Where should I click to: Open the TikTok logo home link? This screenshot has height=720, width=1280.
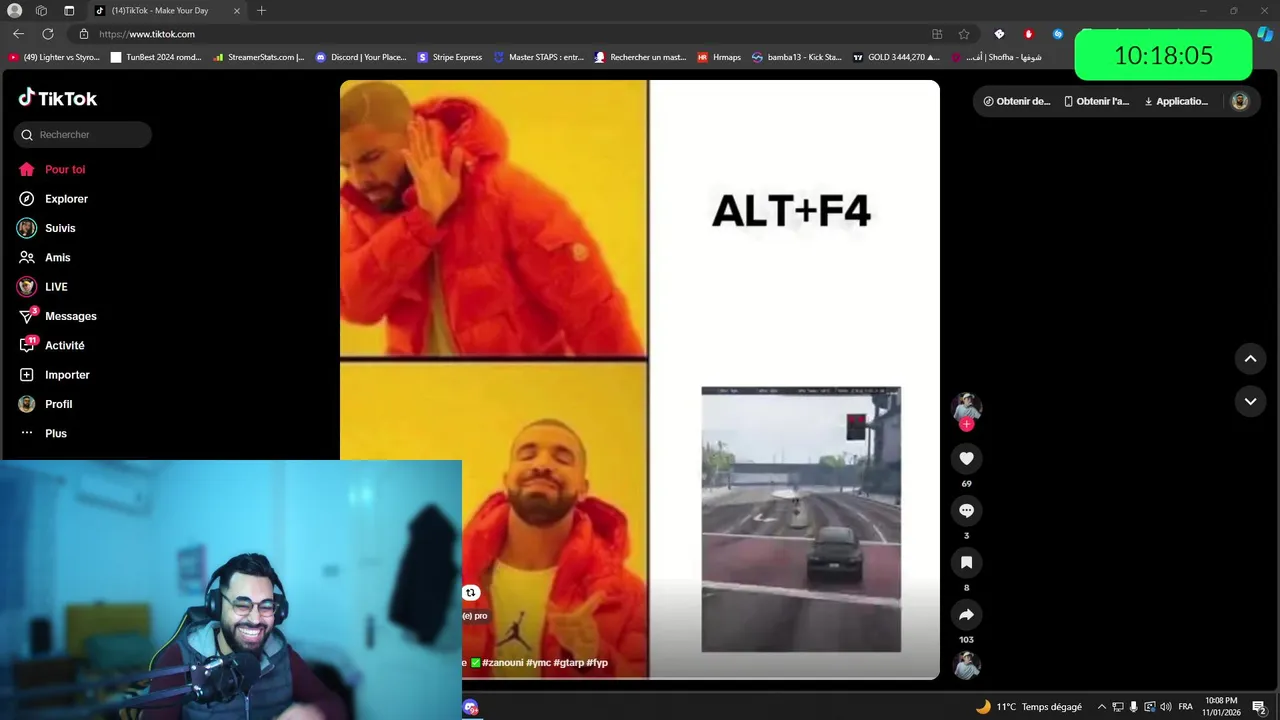(x=58, y=98)
